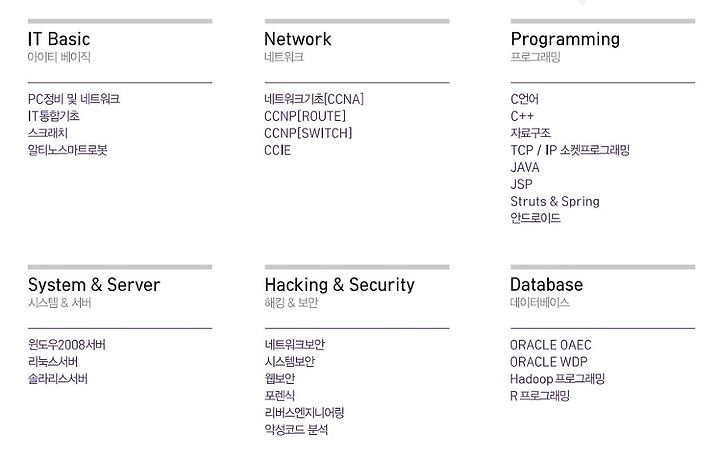
Task: Go to the C언어 course
Action: (x=524, y=99)
